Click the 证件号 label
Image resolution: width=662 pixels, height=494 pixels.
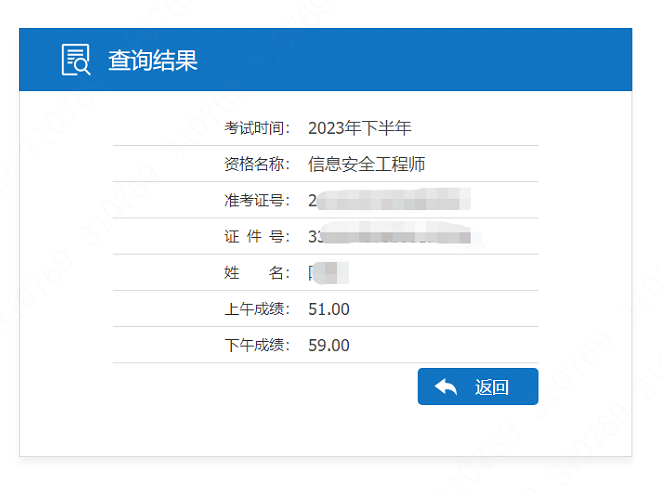click(257, 236)
